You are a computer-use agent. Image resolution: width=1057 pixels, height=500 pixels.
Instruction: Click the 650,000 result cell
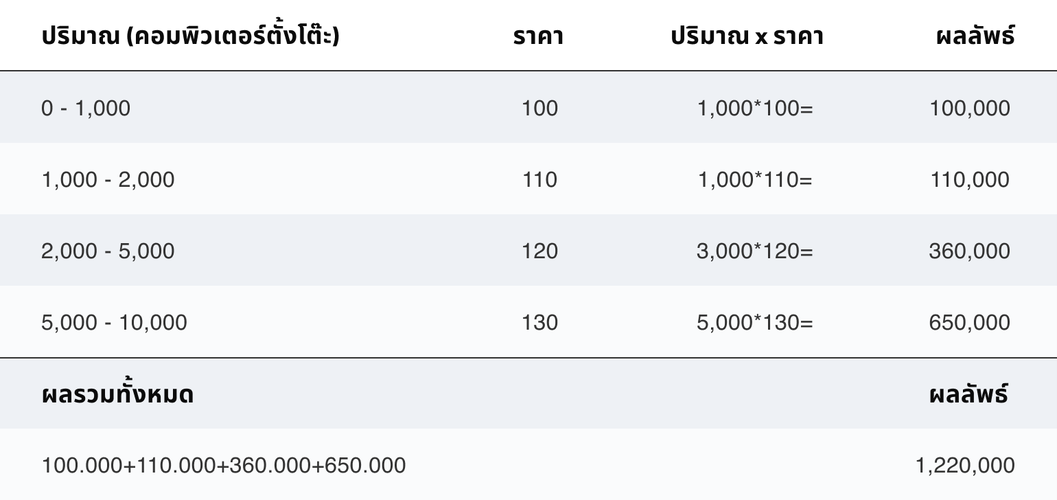coord(970,323)
